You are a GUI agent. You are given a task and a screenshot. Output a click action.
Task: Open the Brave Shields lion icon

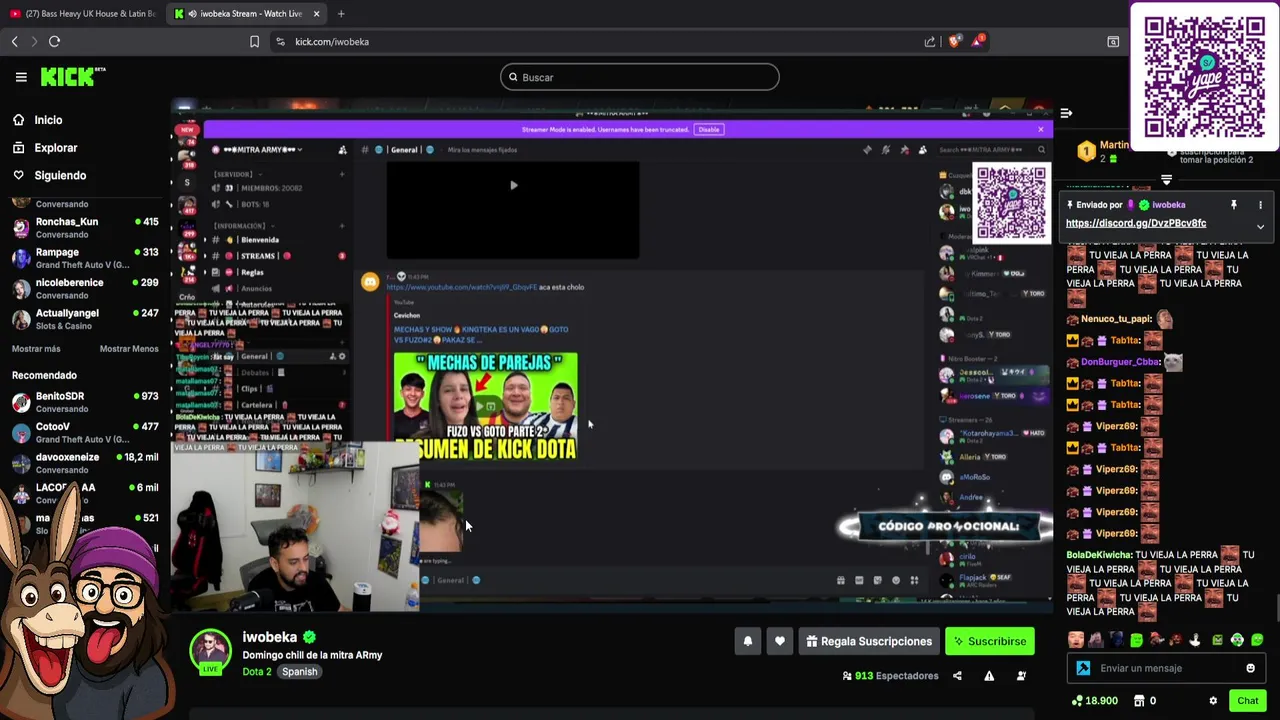point(955,41)
